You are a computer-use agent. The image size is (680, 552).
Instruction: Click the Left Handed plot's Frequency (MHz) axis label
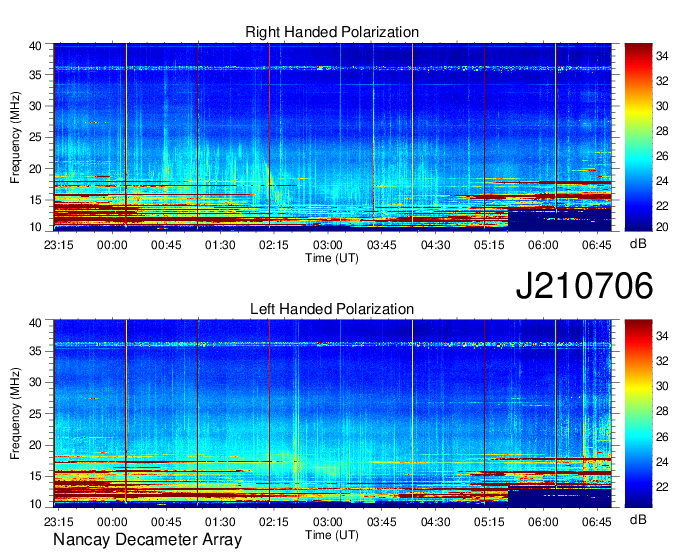point(15,414)
